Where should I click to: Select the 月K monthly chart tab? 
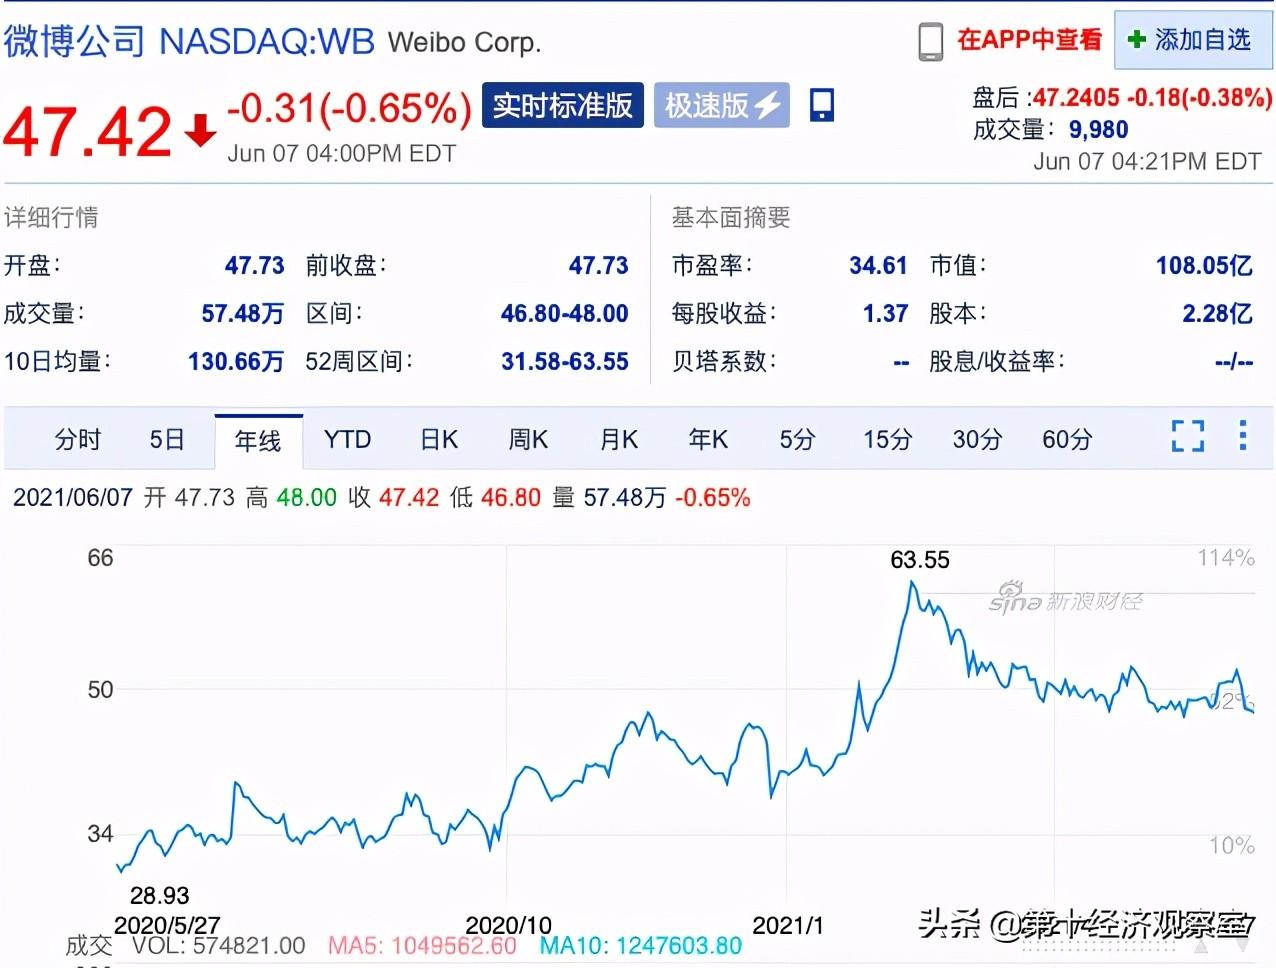(x=618, y=438)
